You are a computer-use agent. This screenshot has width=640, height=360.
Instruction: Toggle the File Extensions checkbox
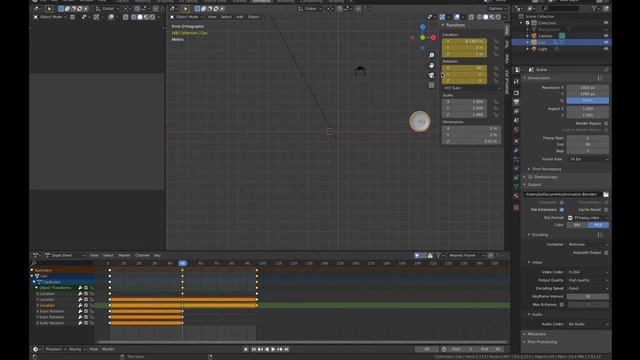(562, 210)
